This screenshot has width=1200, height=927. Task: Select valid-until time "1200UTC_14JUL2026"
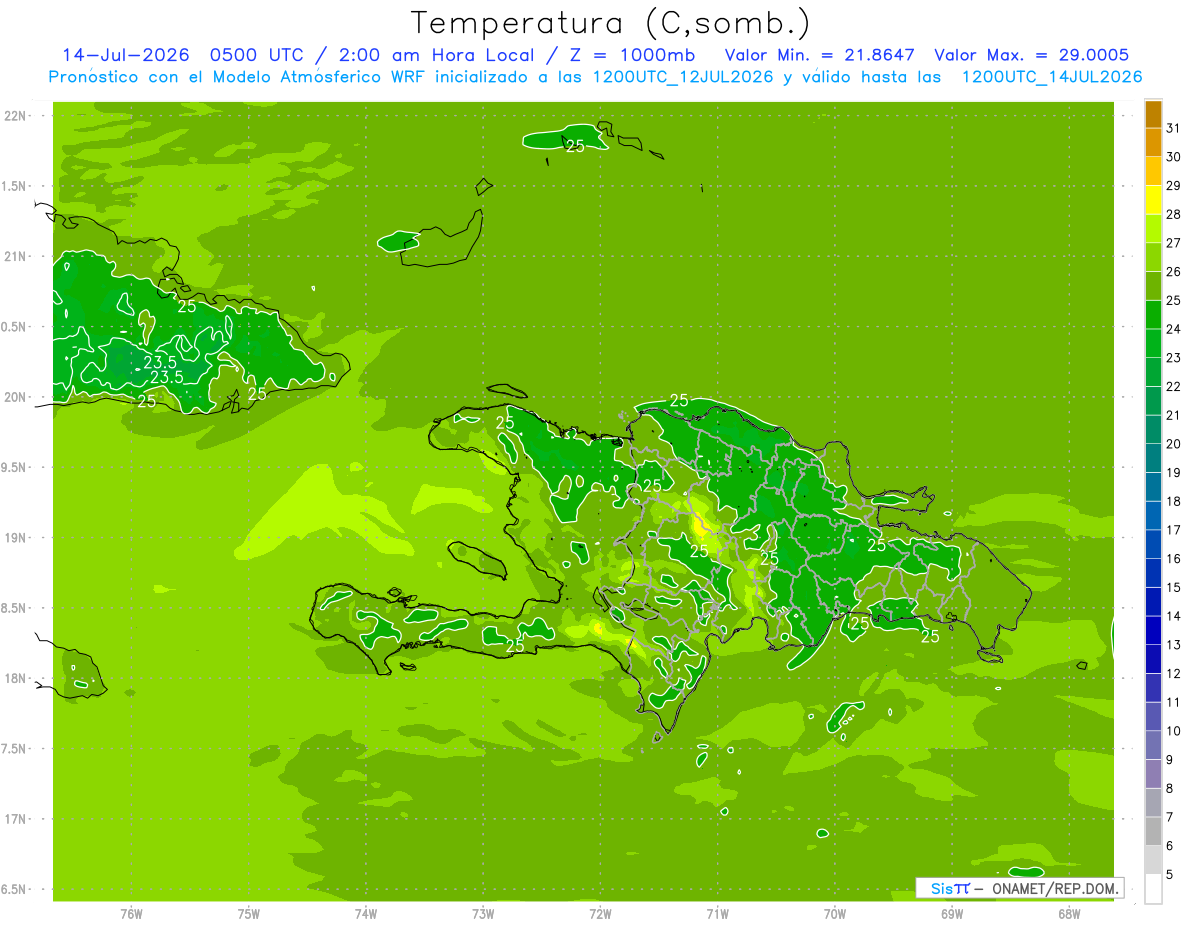[x=1051, y=77]
